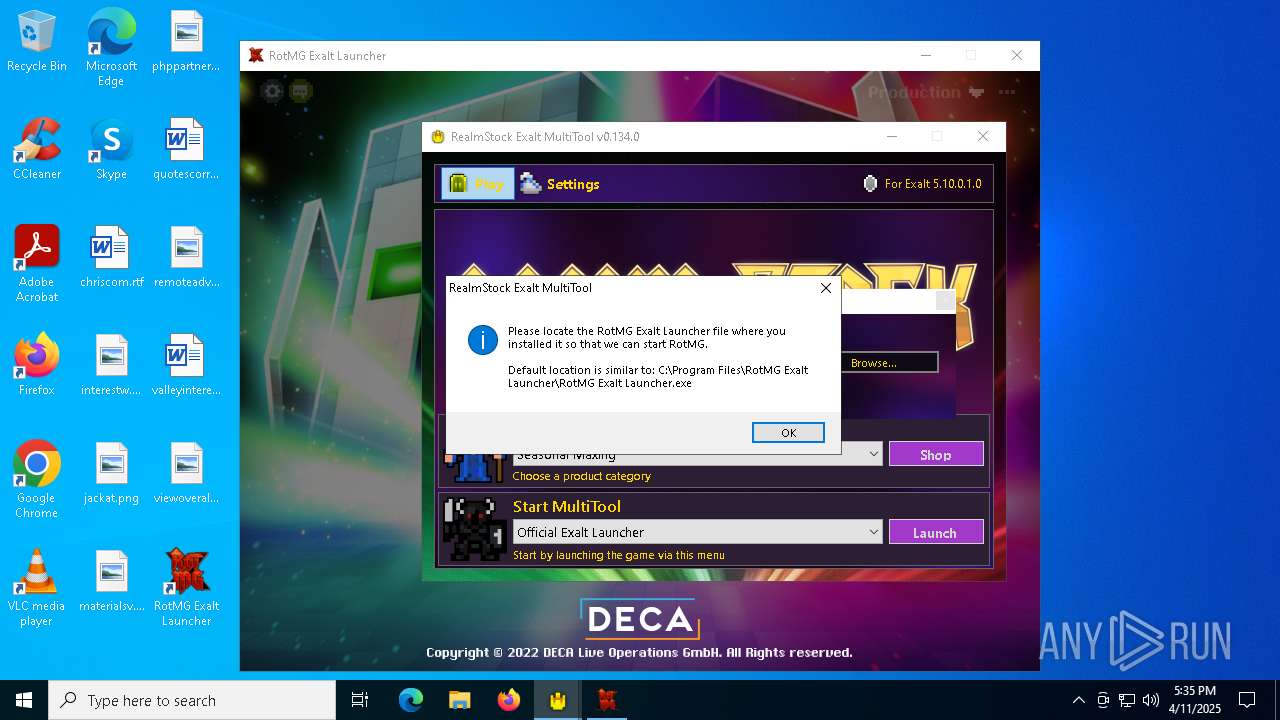Click the volume icon in system tray

(x=1151, y=700)
